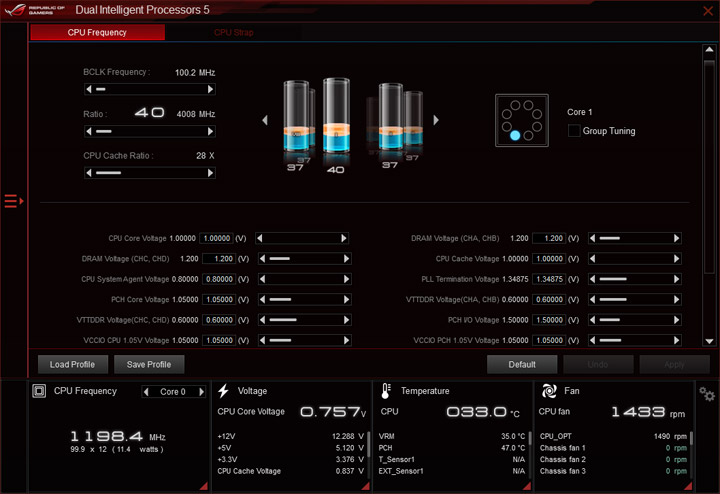Switch to previous core in monitor panel
This screenshot has height=494, width=720.
(146, 392)
